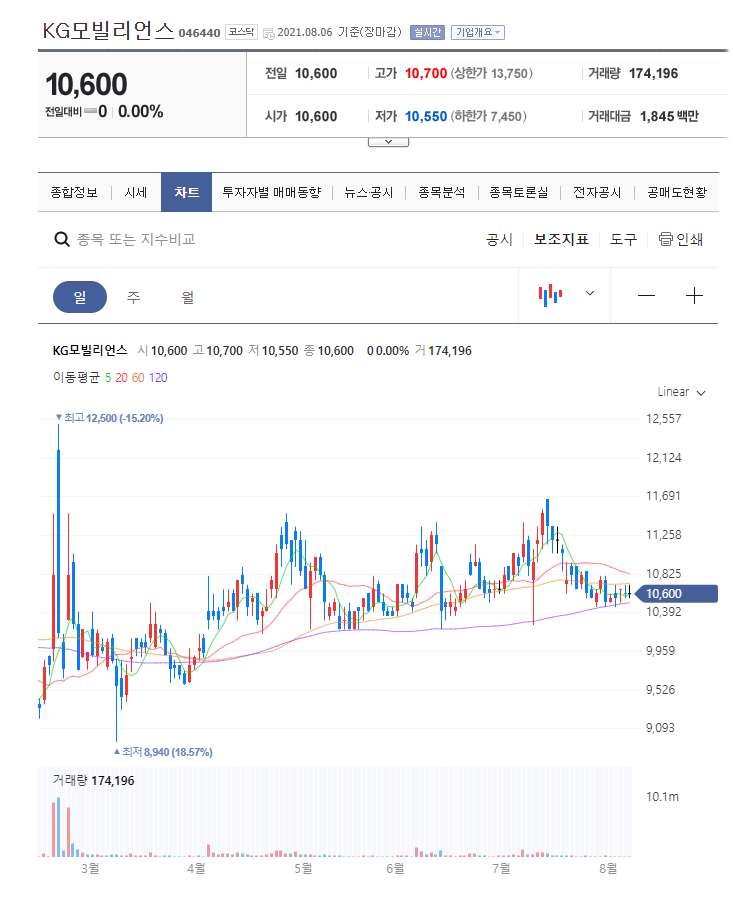Click the 최저 8,940 low marker
The image size is (733, 897).
pyautogui.click(x=163, y=752)
